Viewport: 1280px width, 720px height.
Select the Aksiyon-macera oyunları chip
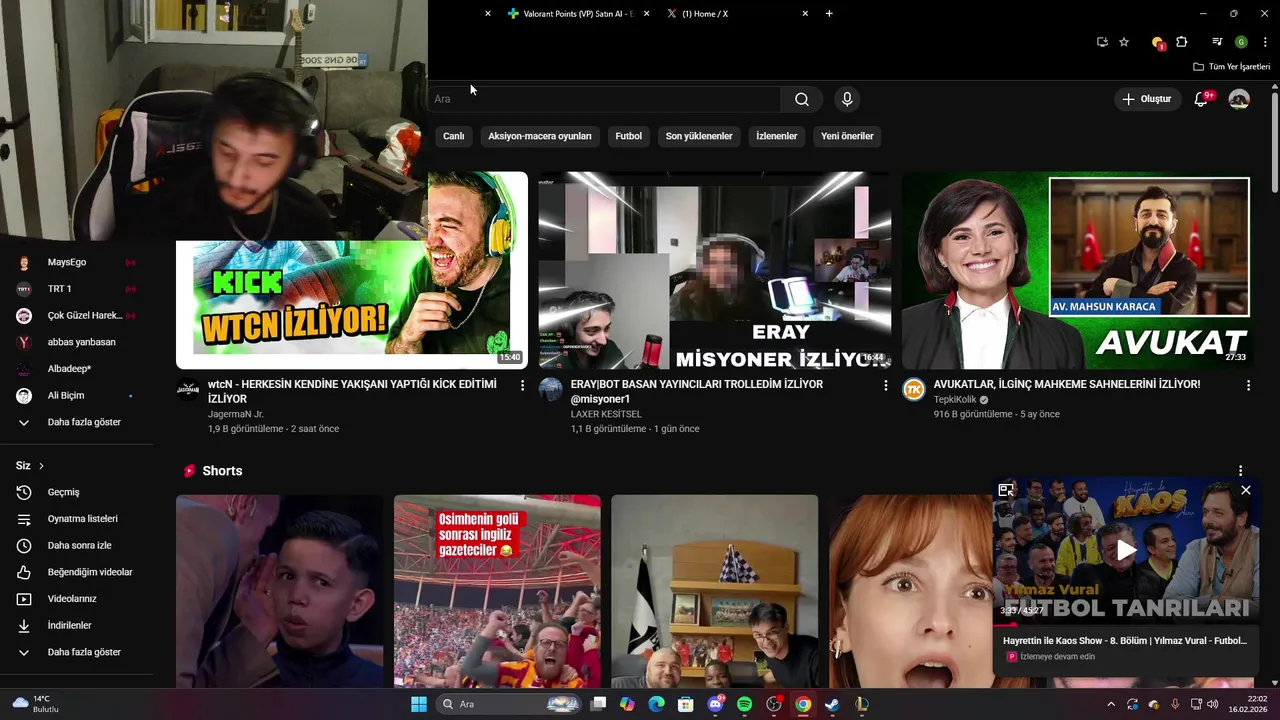pos(540,136)
